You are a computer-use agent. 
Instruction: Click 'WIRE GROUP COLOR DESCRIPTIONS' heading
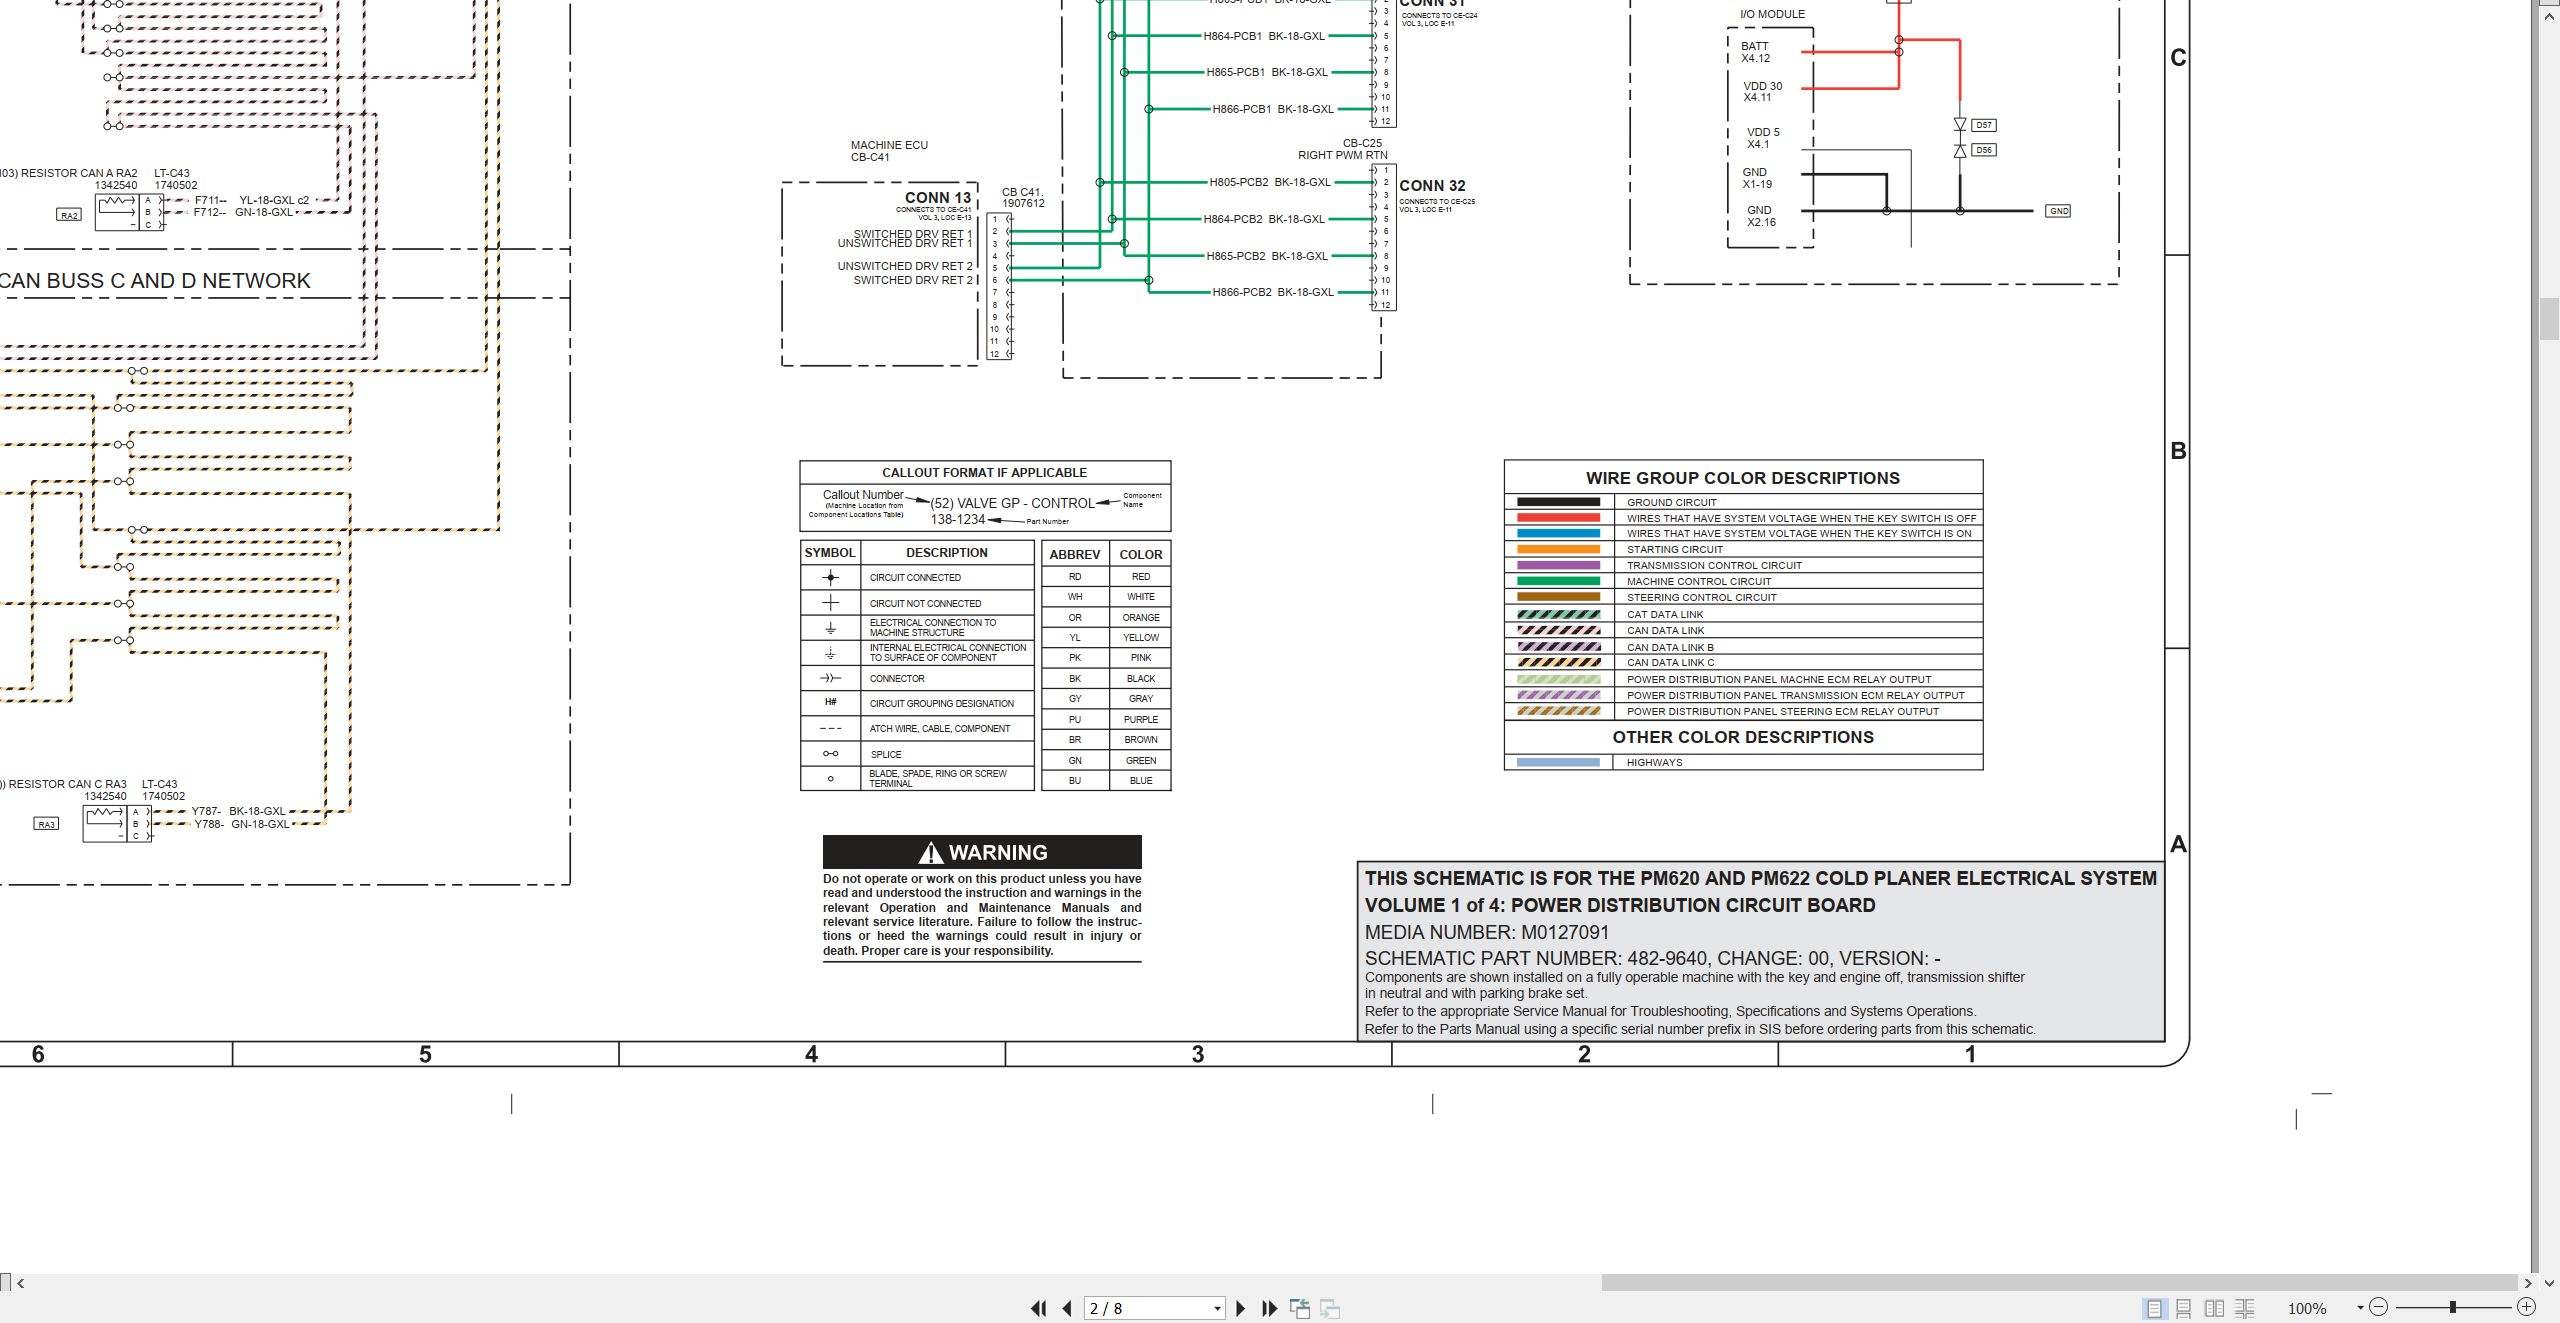pyautogui.click(x=1743, y=478)
